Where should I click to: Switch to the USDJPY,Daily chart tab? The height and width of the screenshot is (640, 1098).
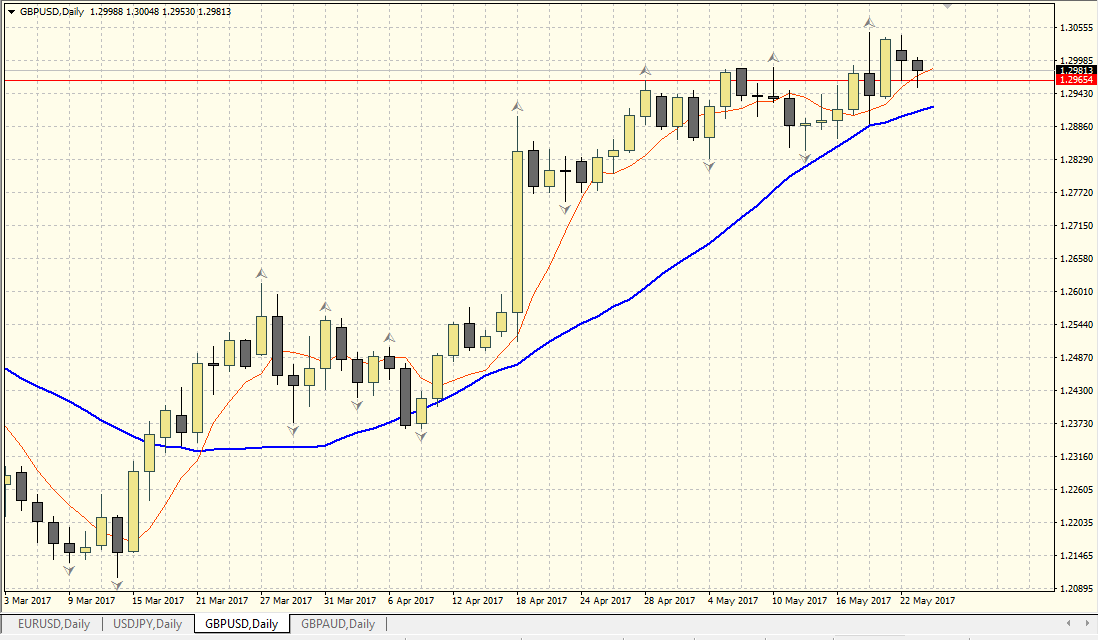click(148, 624)
